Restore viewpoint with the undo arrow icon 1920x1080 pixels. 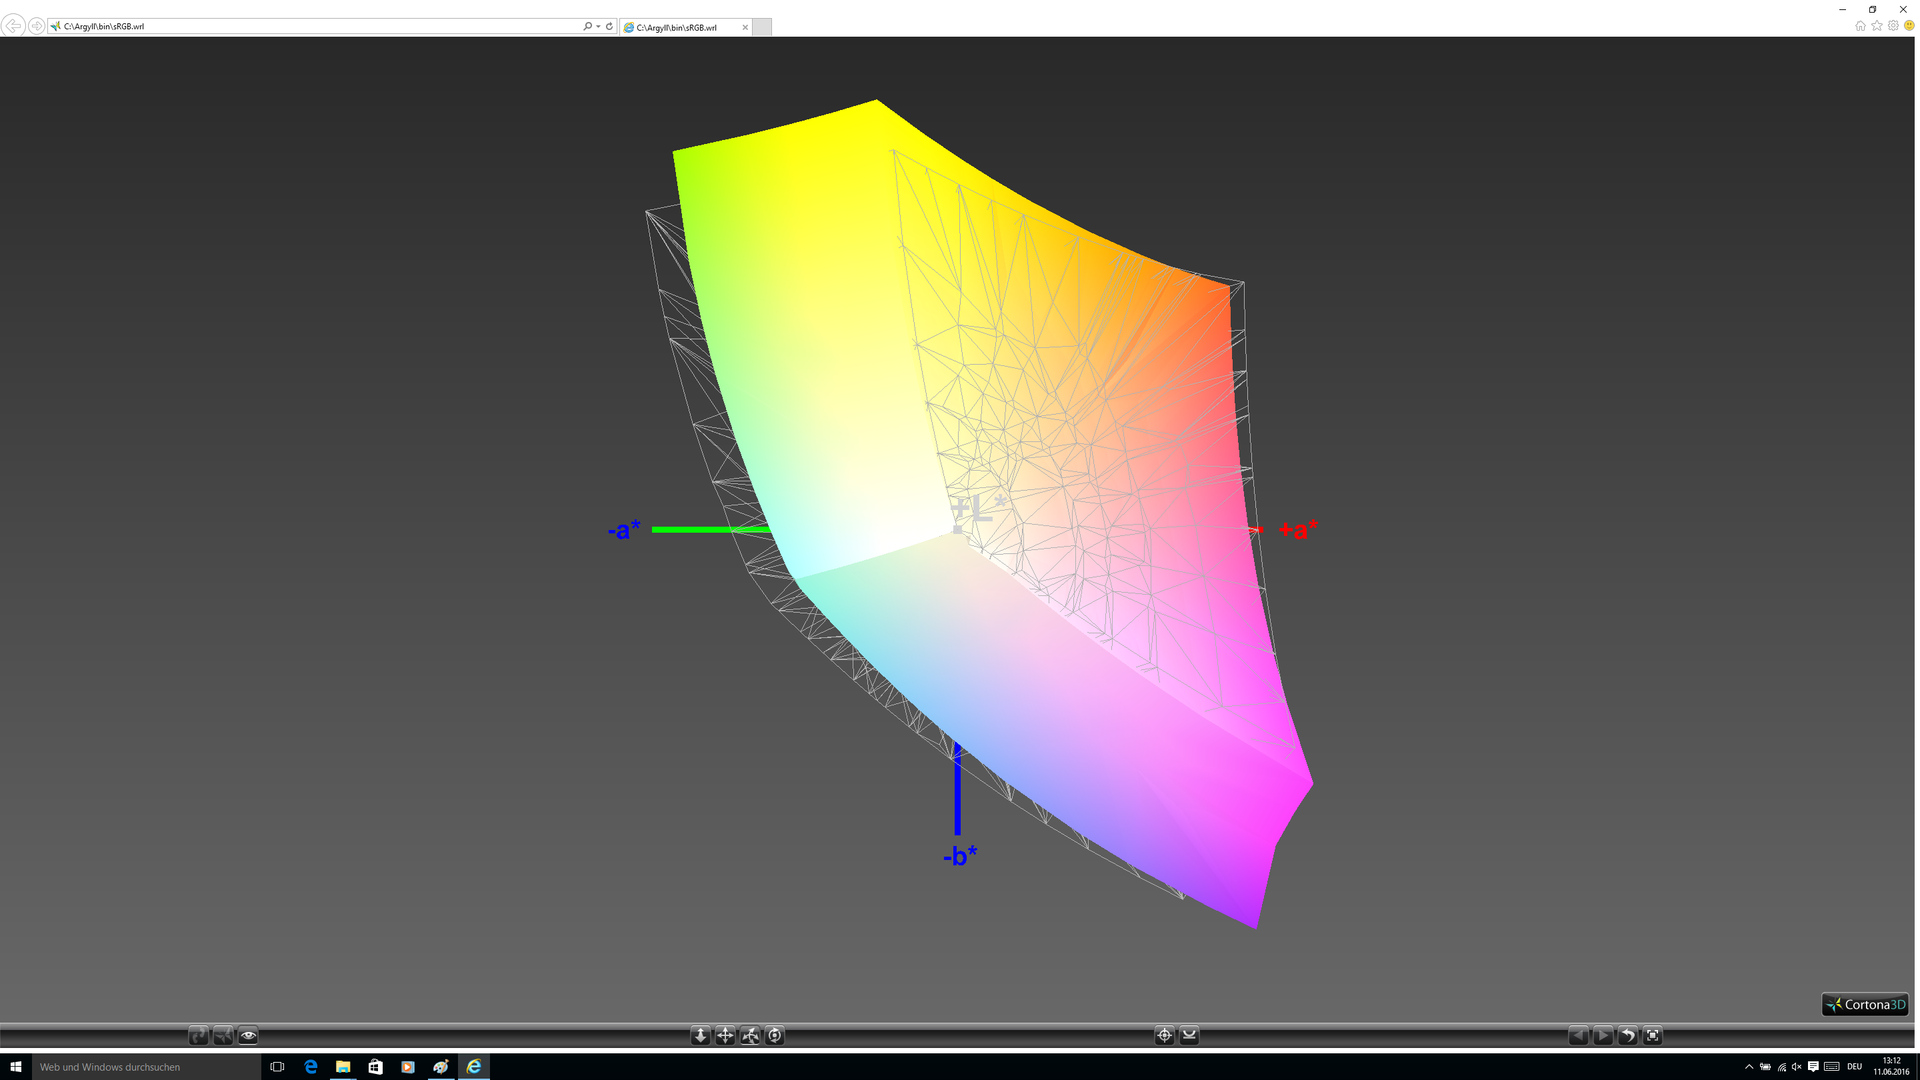pyautogui.click(x=1627, y=1036)
